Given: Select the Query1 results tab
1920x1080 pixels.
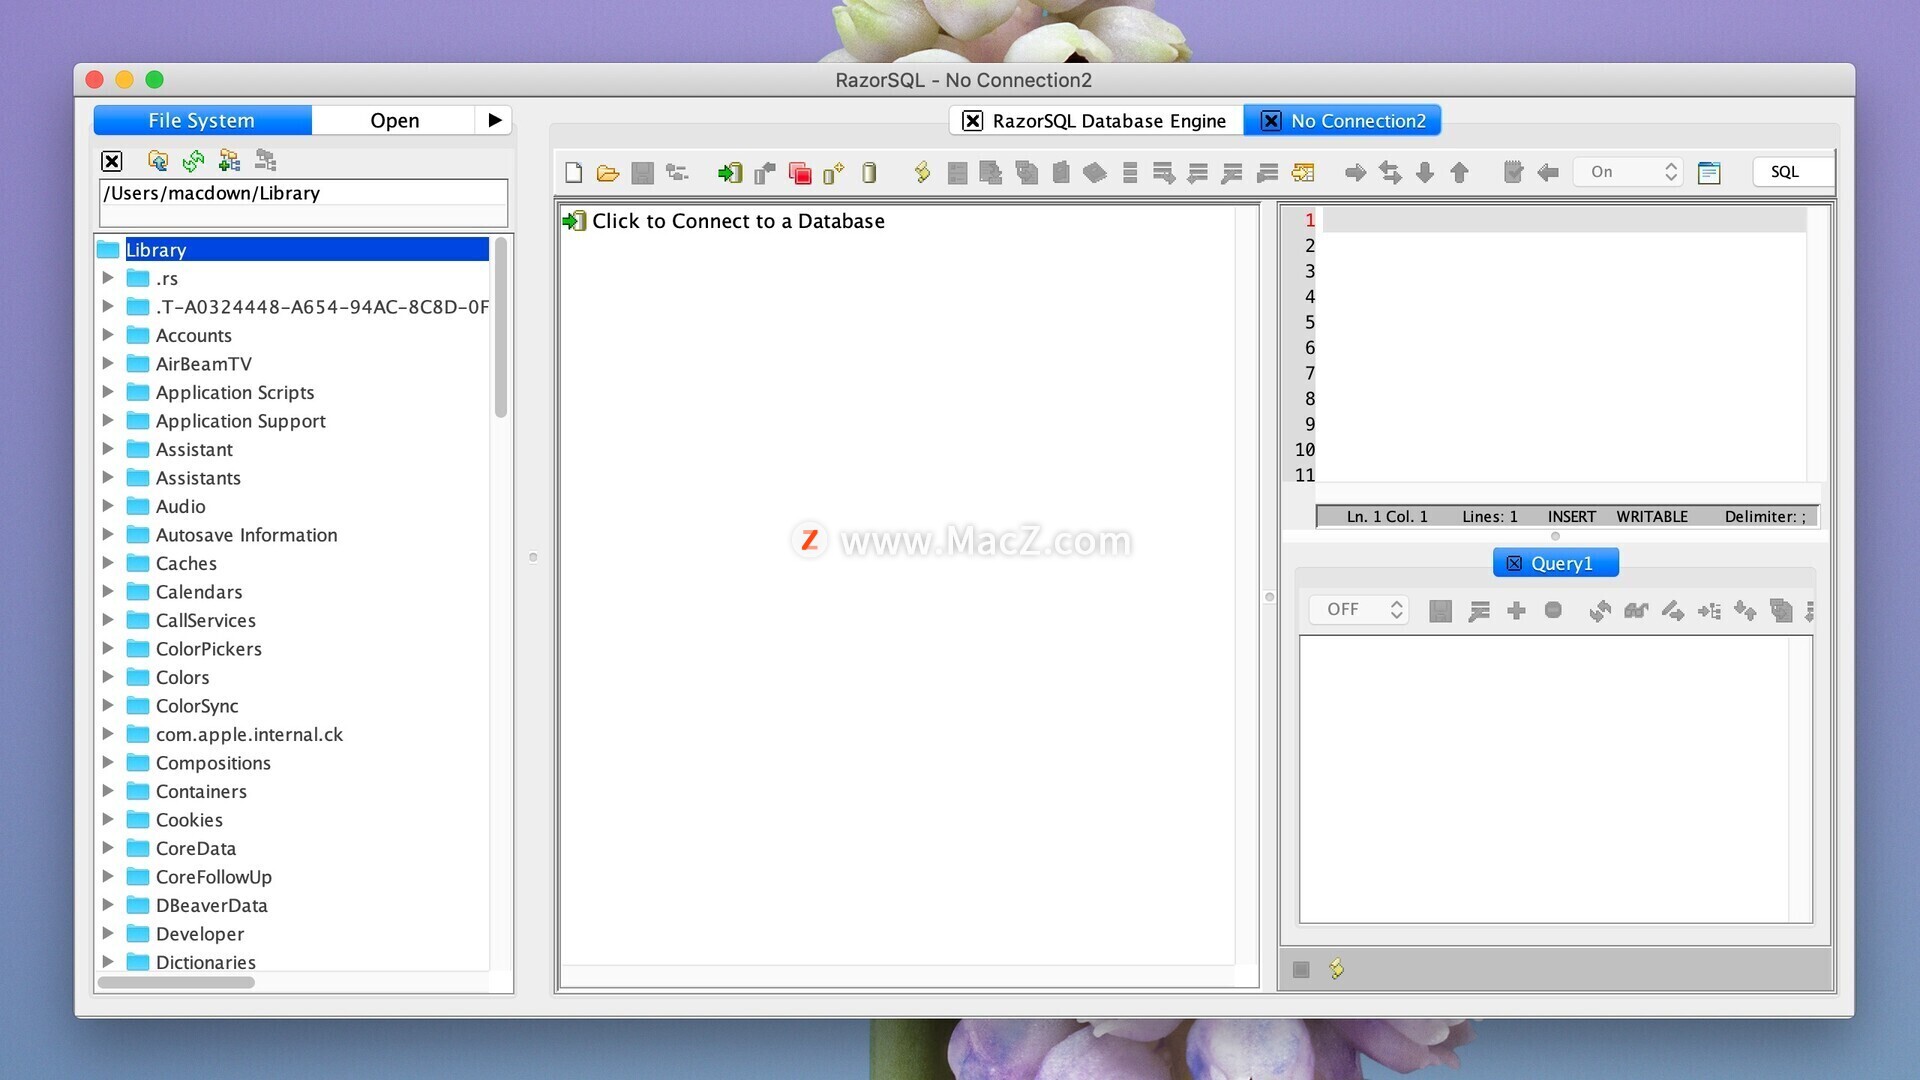Looking at the screenshot, I should click(x=1556, y=563).
